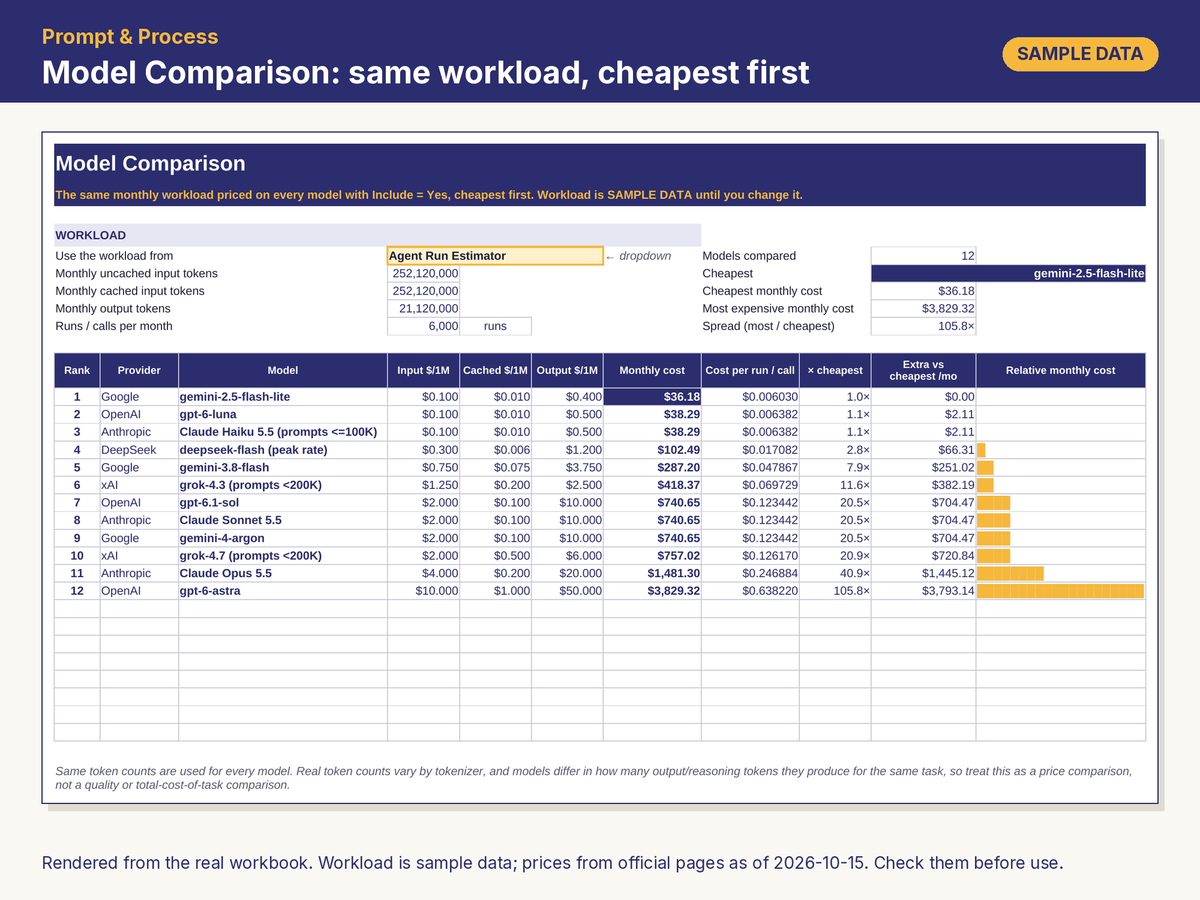Image resolution: width=1200 pixels, height=900 pixels.
Task: Select the Claude Haiku 5.5 model cell
Action: point(283,432)
